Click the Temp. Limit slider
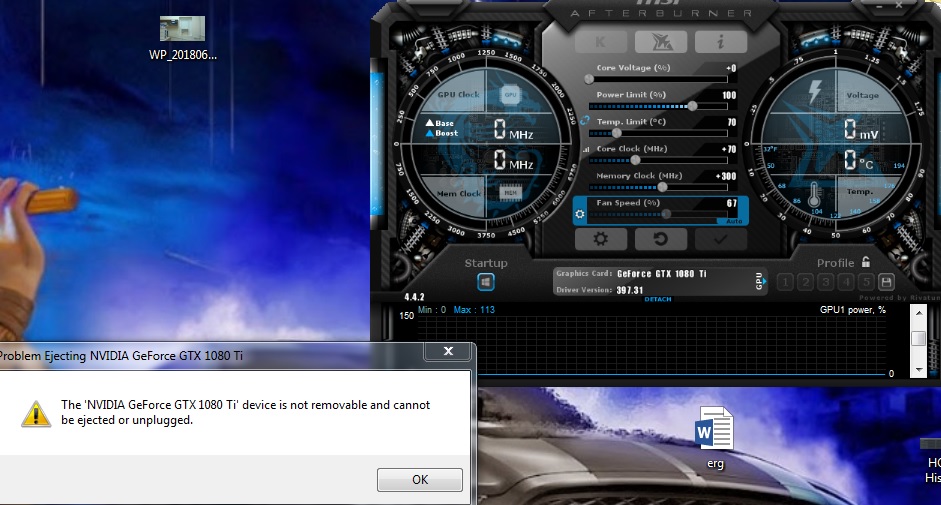The height and width of the screenshot is (505, 941). point(658,133)
